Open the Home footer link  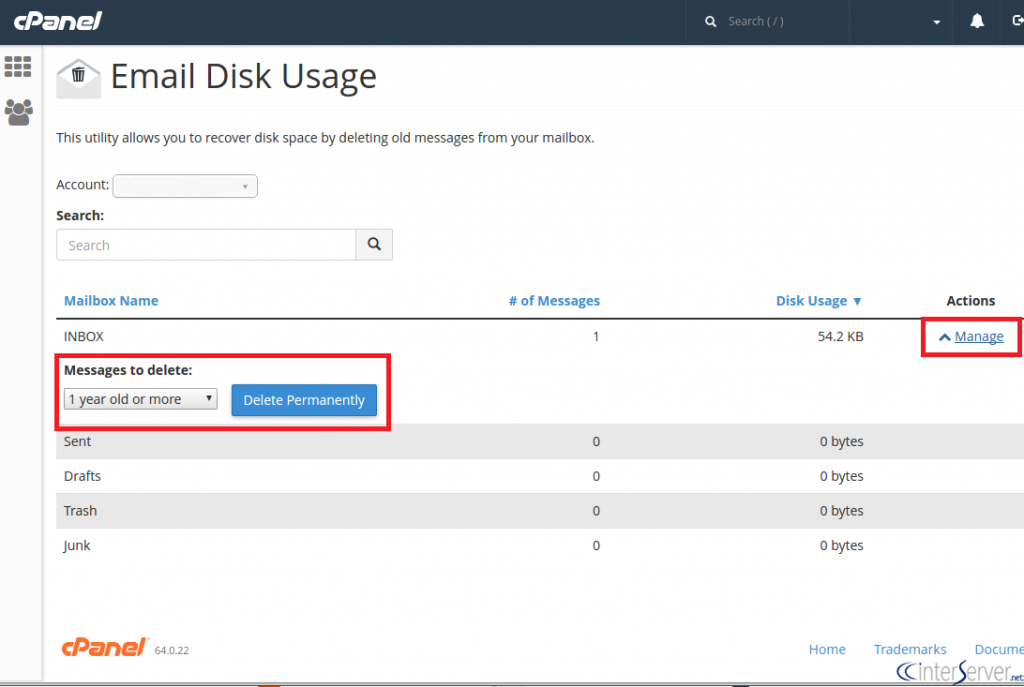pos(827,649)
